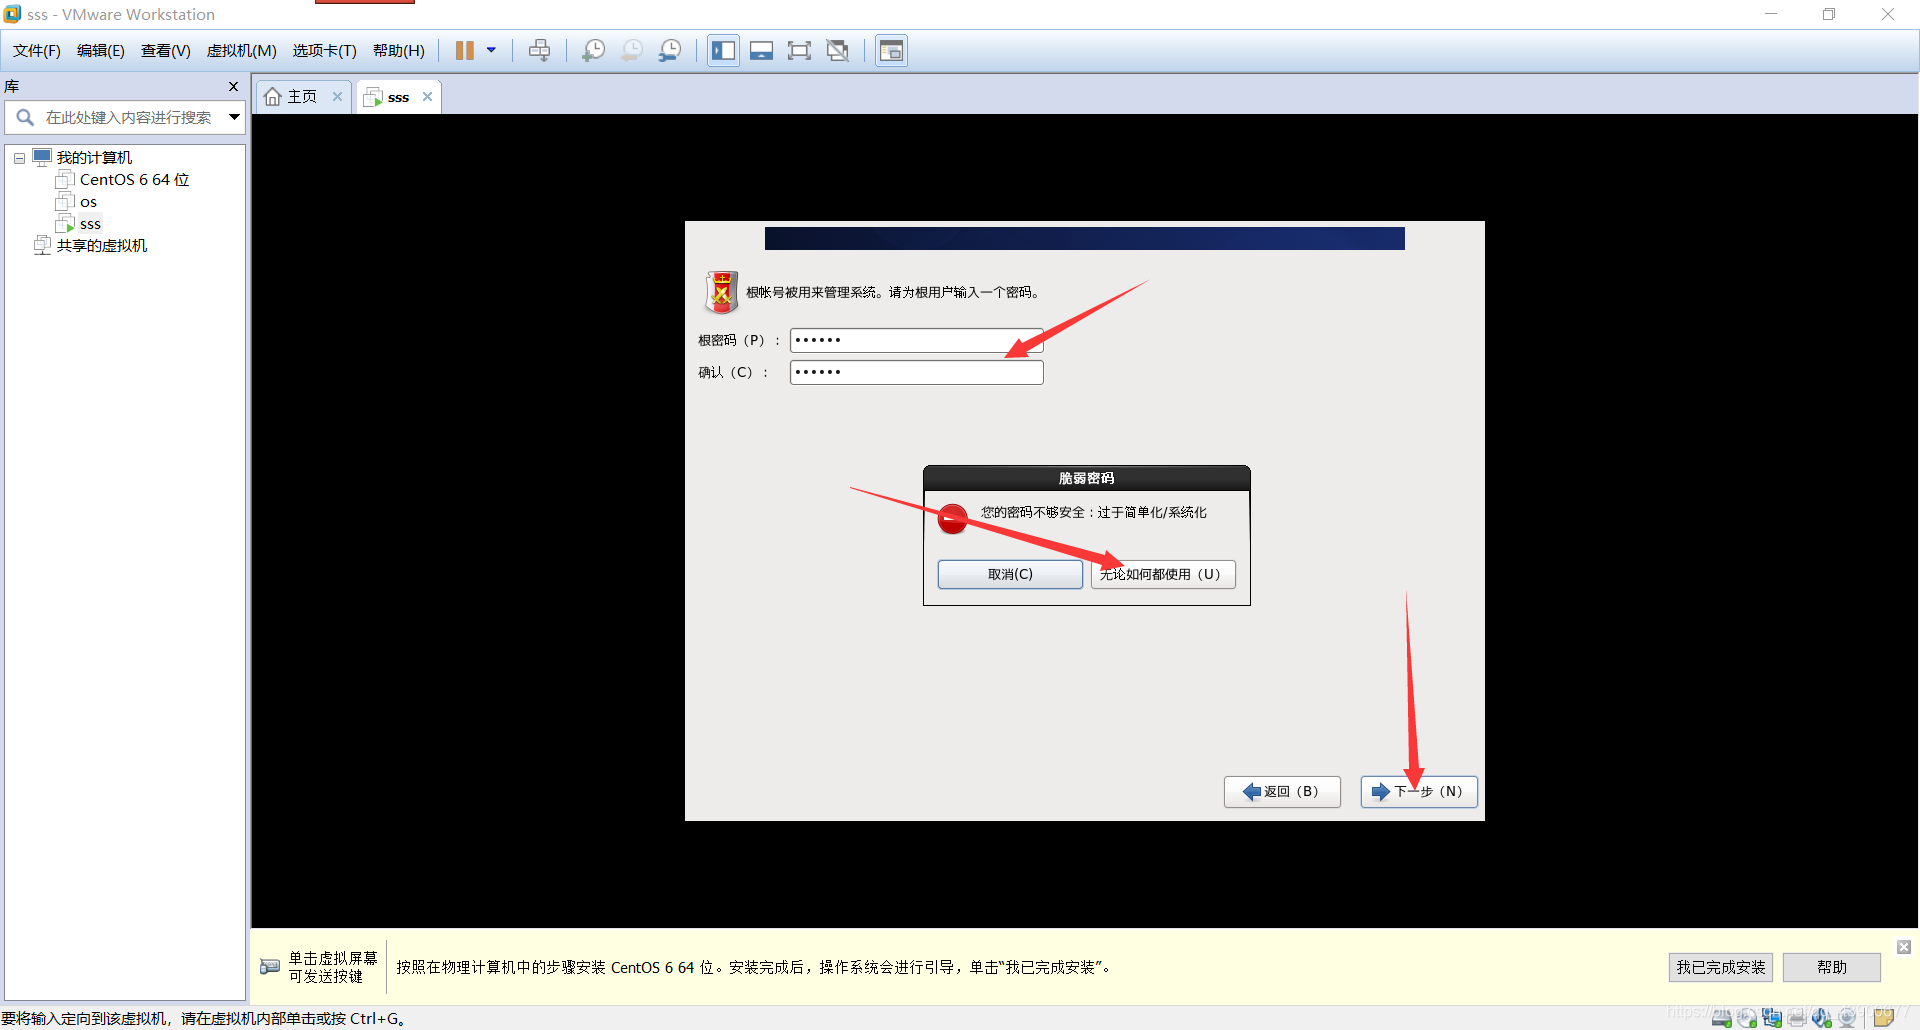Click 无论如何都使用 (U) button
The width and height of the screenshot is (1920, 1030).
click(1163, 574)
